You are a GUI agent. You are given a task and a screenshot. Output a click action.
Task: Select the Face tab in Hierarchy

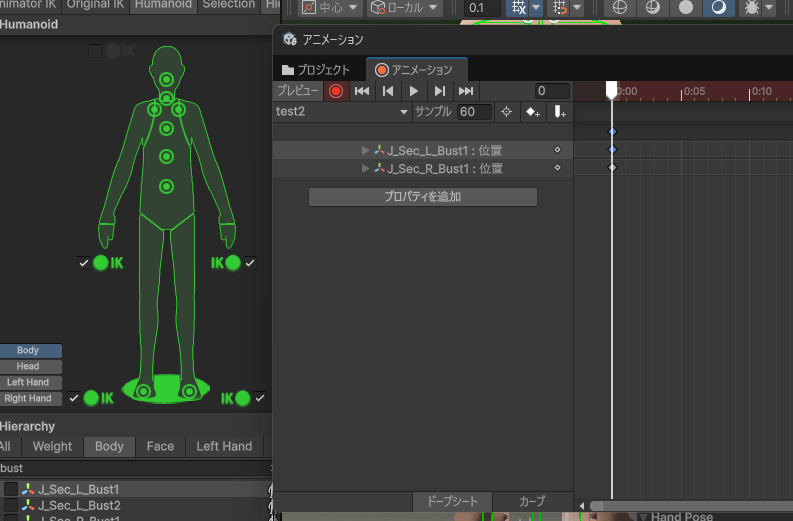click(160, 447)
